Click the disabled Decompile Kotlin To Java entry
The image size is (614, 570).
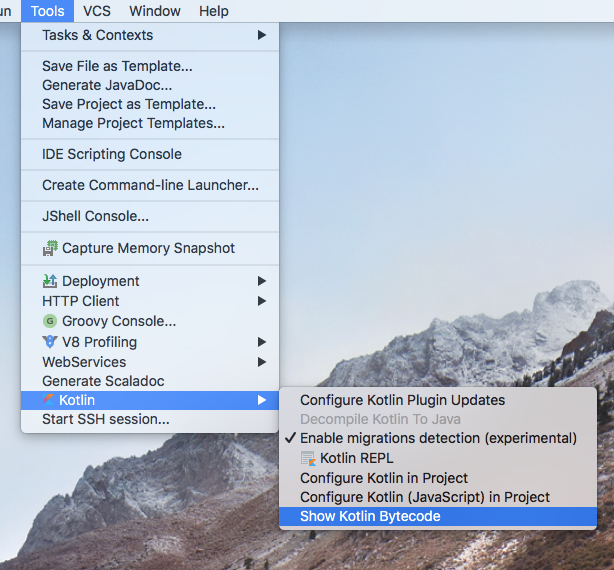point(438,419)
